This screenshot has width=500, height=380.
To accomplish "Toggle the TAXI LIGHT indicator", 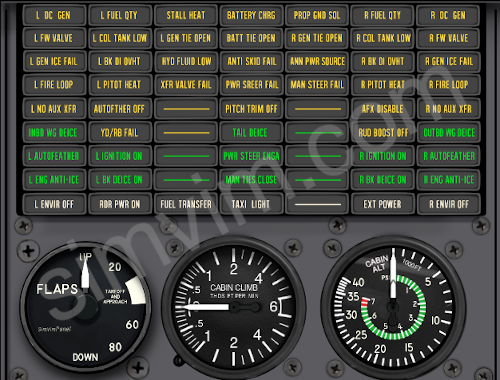I will [x=251, y=204].
